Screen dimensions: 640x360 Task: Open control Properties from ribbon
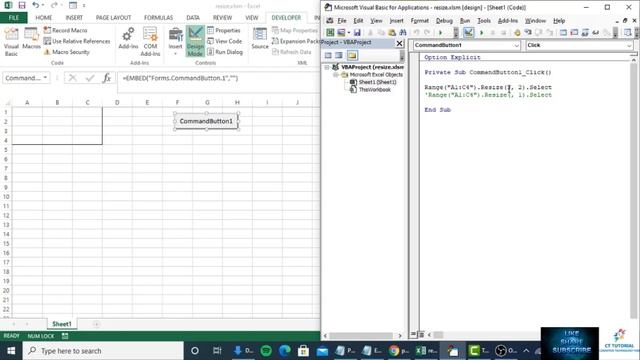point(224,30)
